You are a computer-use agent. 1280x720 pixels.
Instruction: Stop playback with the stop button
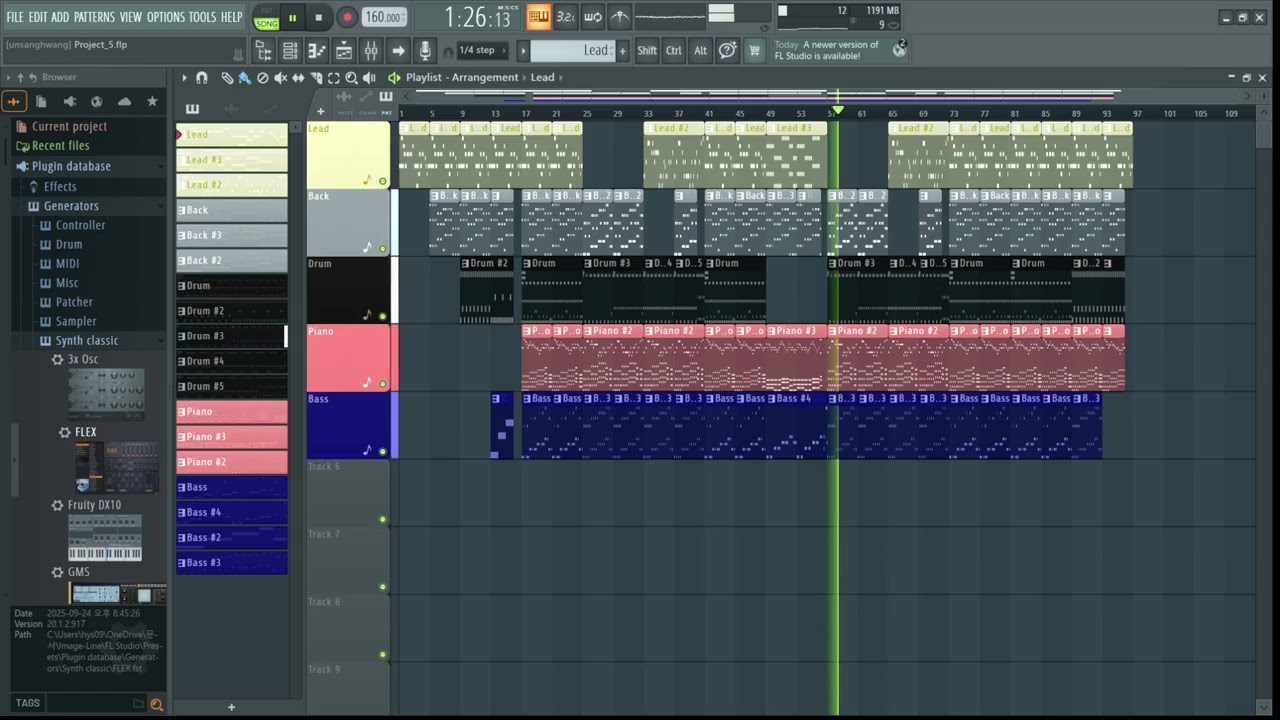319,17
